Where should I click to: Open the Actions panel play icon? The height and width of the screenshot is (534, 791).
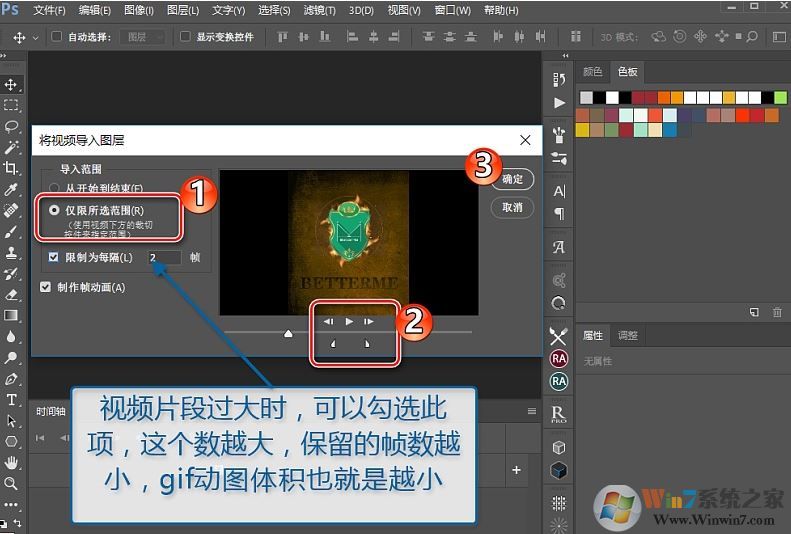point(558,103)
